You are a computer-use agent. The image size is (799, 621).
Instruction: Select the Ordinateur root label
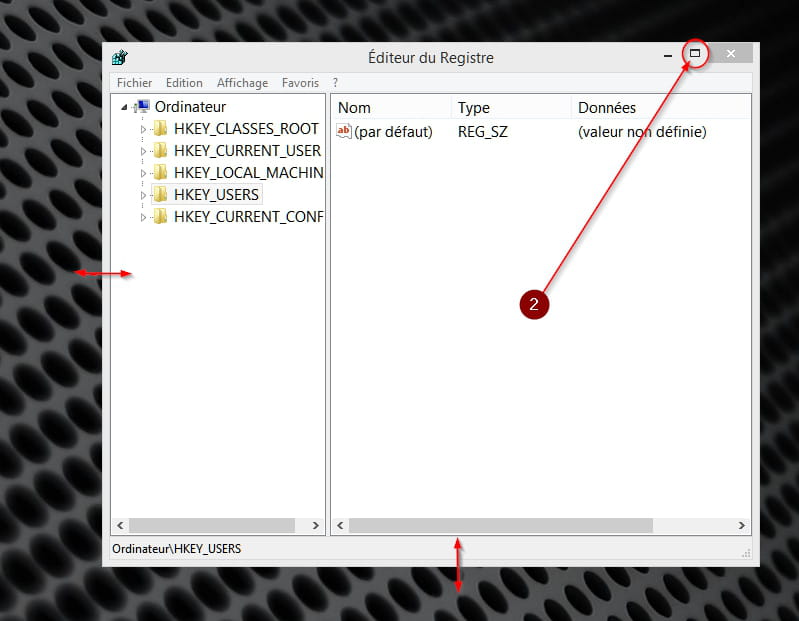190,107
